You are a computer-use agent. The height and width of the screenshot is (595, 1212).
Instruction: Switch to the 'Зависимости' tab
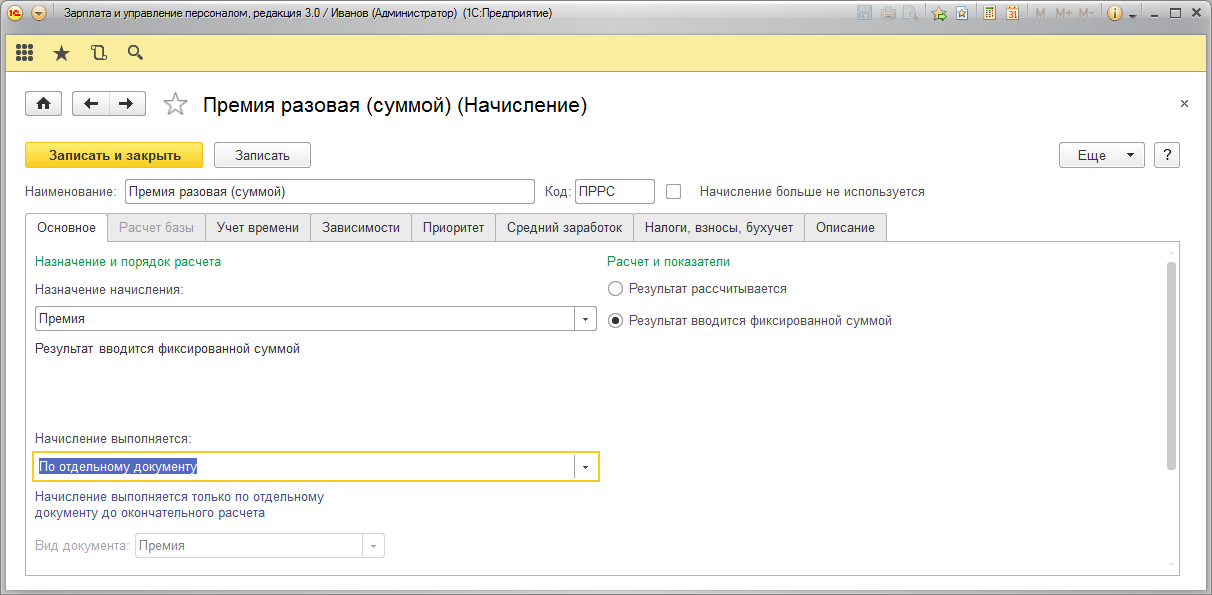(361, 227)
